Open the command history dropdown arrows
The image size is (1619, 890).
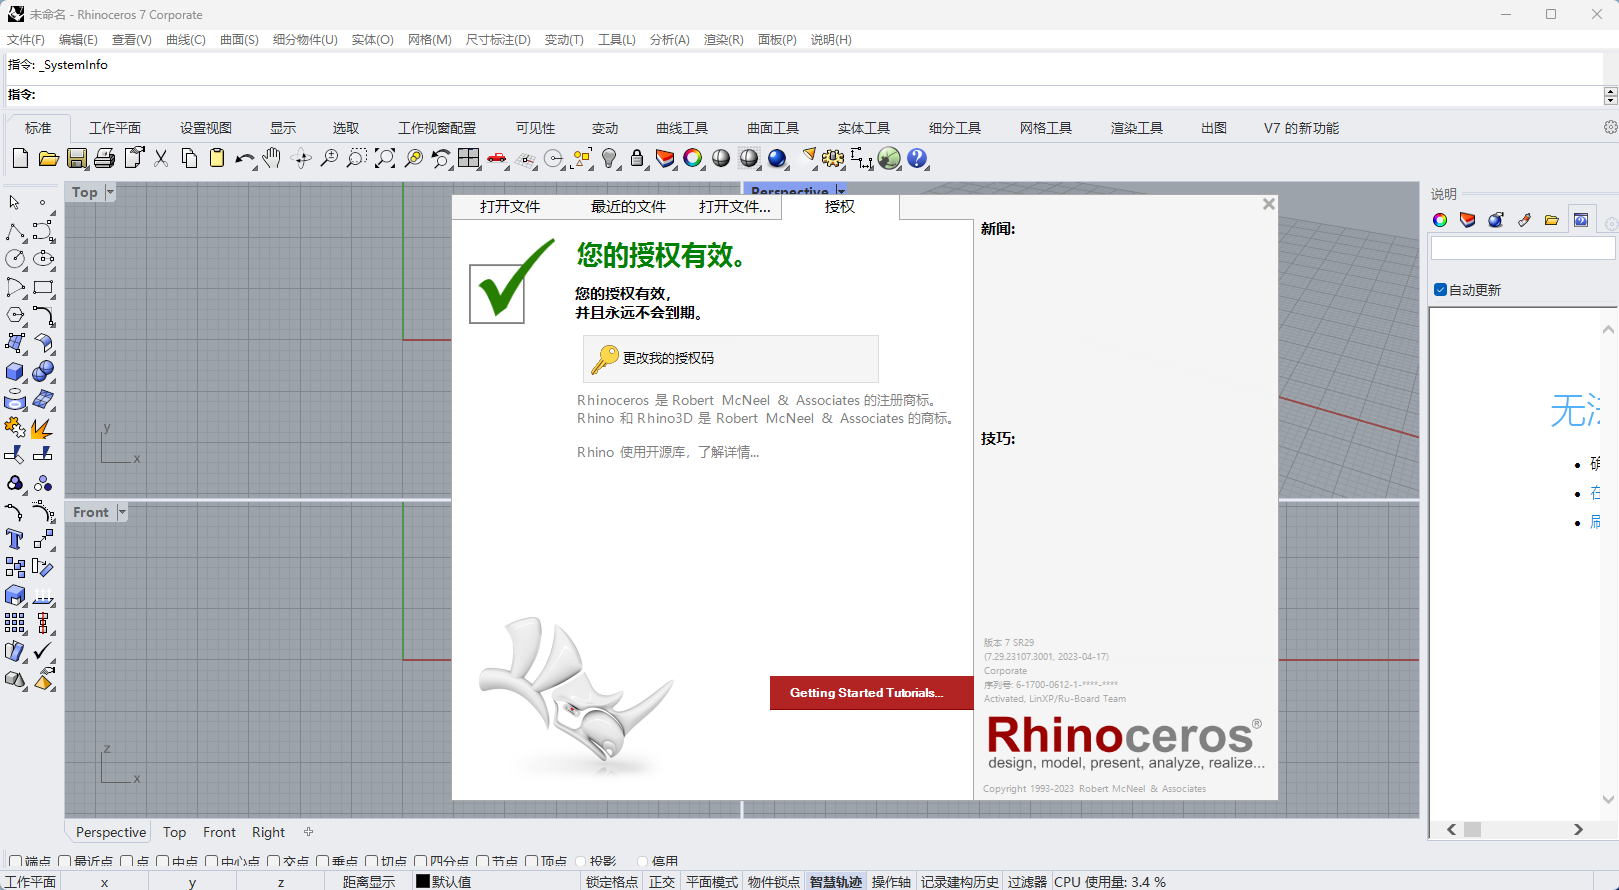pyautogui.click(x=1610, y=96)
